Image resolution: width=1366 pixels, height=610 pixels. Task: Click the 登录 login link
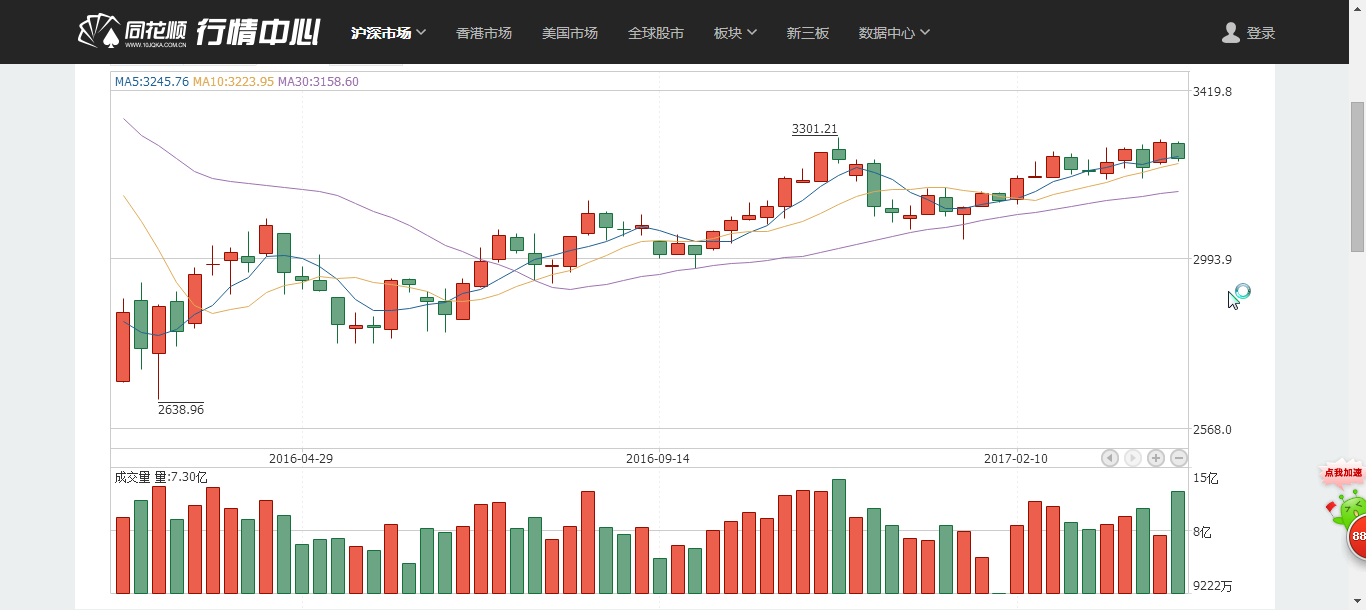pos(1261,33)
